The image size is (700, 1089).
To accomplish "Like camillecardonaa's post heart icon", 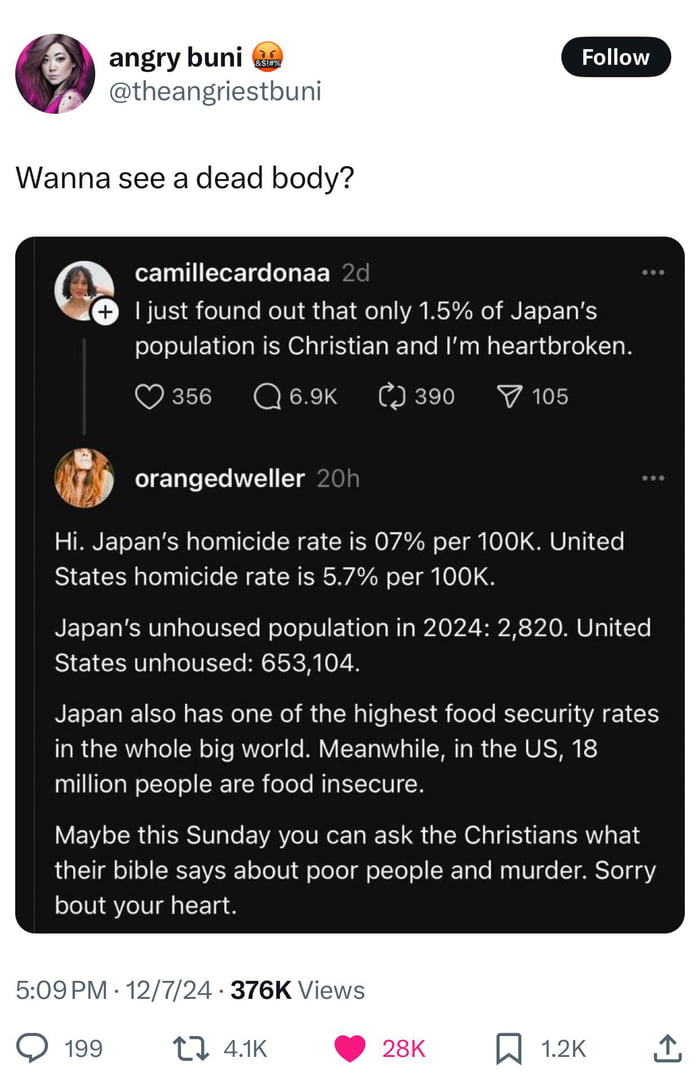I will click(x=148, y=397).
